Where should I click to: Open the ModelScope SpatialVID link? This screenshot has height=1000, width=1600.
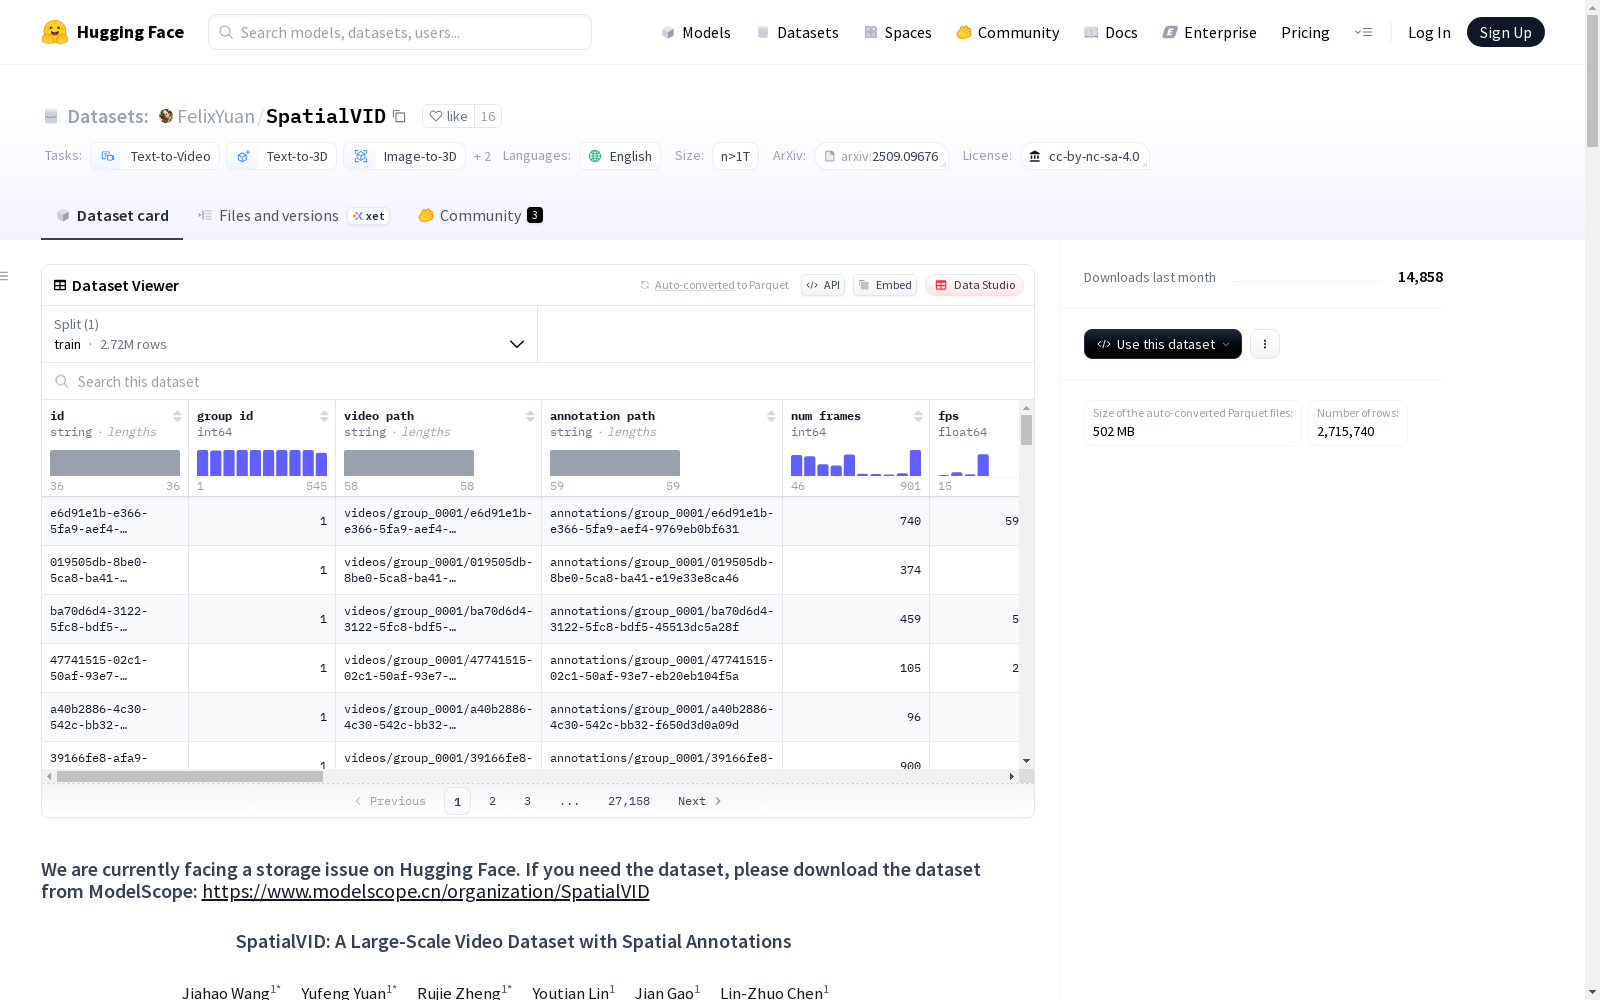426,891
